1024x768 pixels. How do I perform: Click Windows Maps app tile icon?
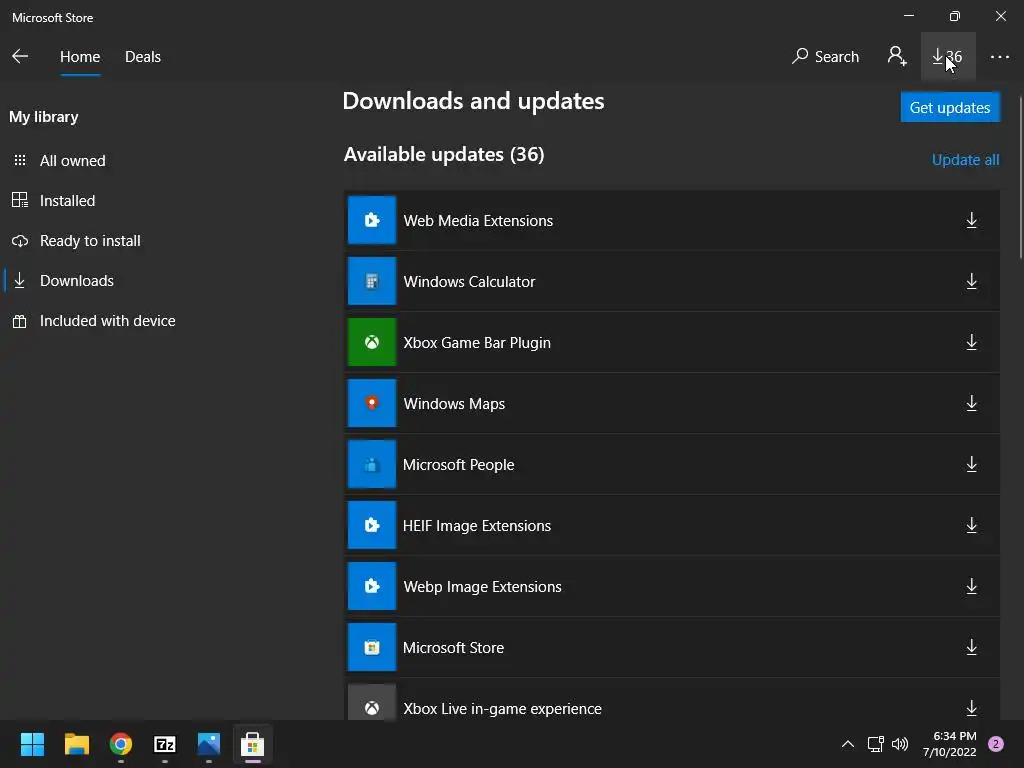click(x=372, y=403)
